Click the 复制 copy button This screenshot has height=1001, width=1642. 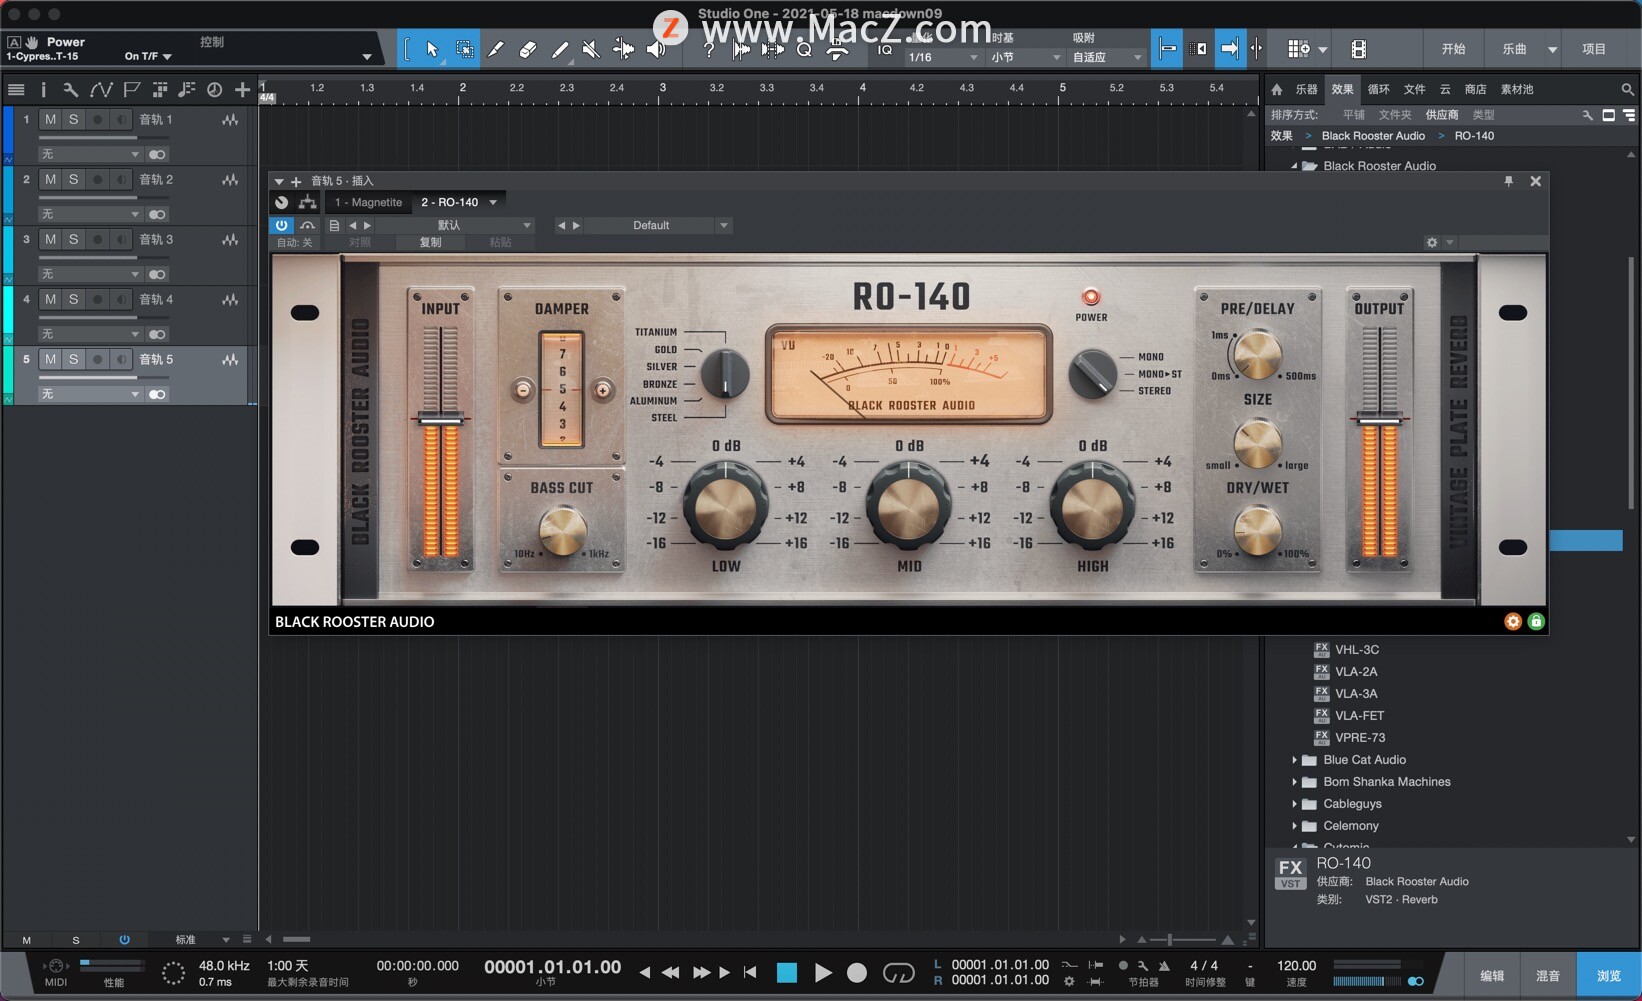(x=430, y=243)
